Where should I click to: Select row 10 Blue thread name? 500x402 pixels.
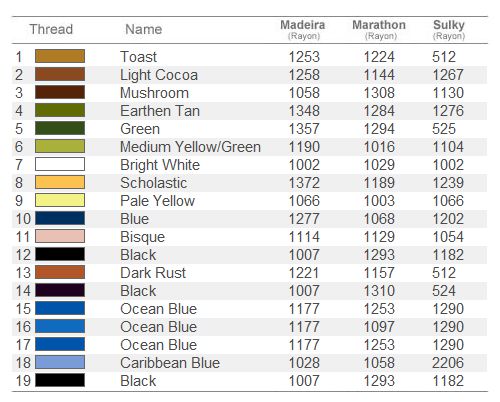135,219
